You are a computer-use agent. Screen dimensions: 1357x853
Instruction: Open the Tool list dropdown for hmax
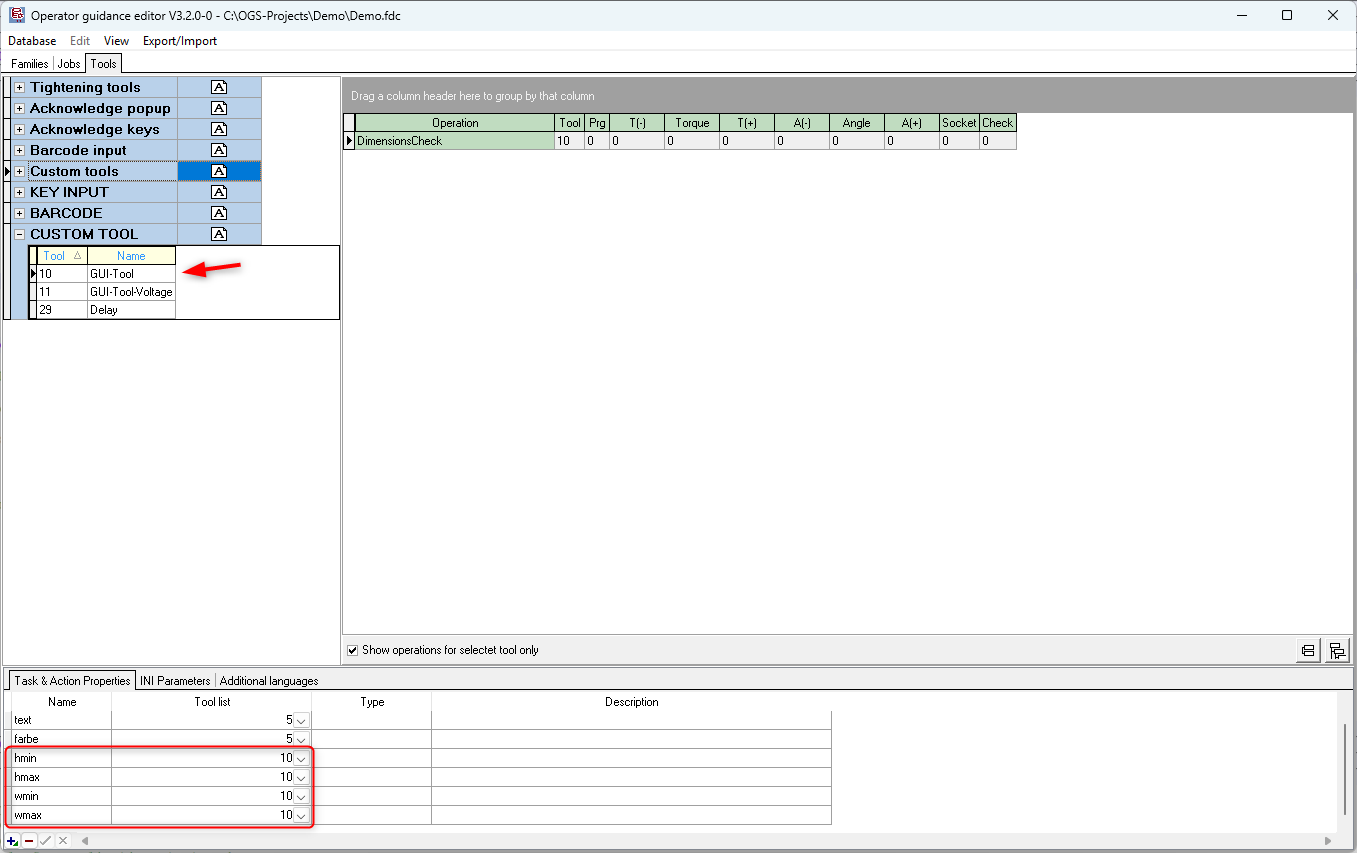tap(301, 778)
